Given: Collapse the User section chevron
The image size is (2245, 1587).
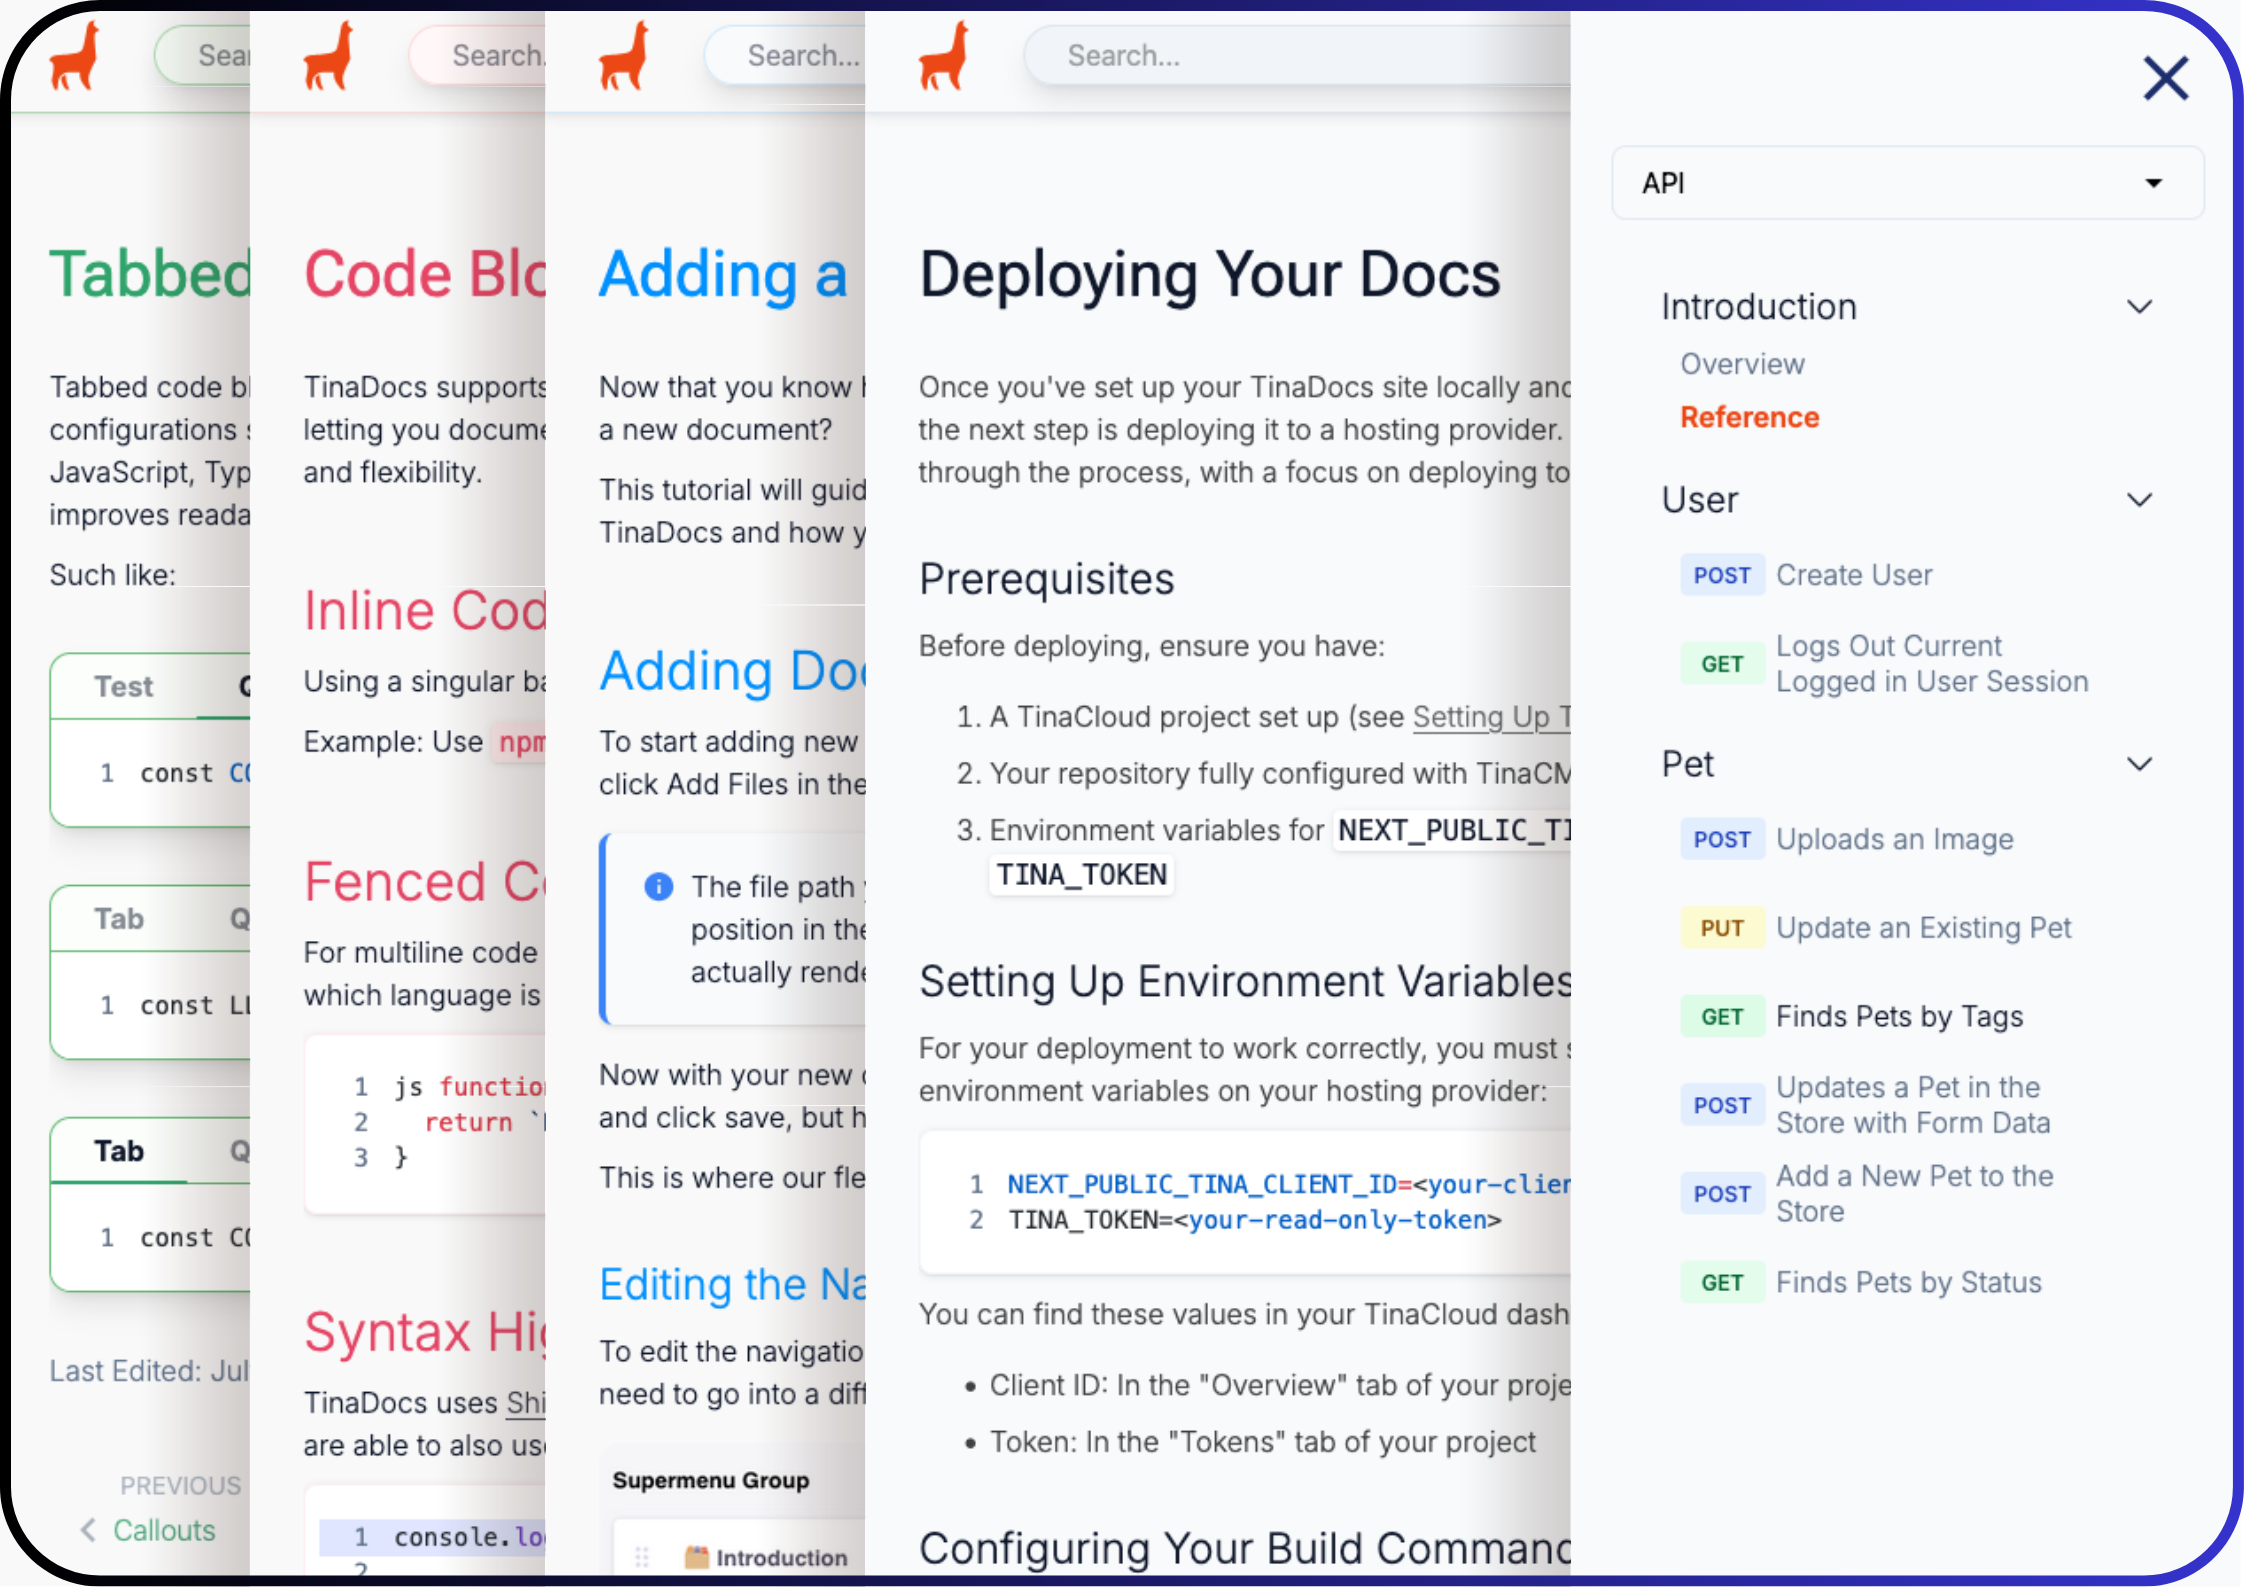Looking at the screenshot, I should [x=2139, y=500].
